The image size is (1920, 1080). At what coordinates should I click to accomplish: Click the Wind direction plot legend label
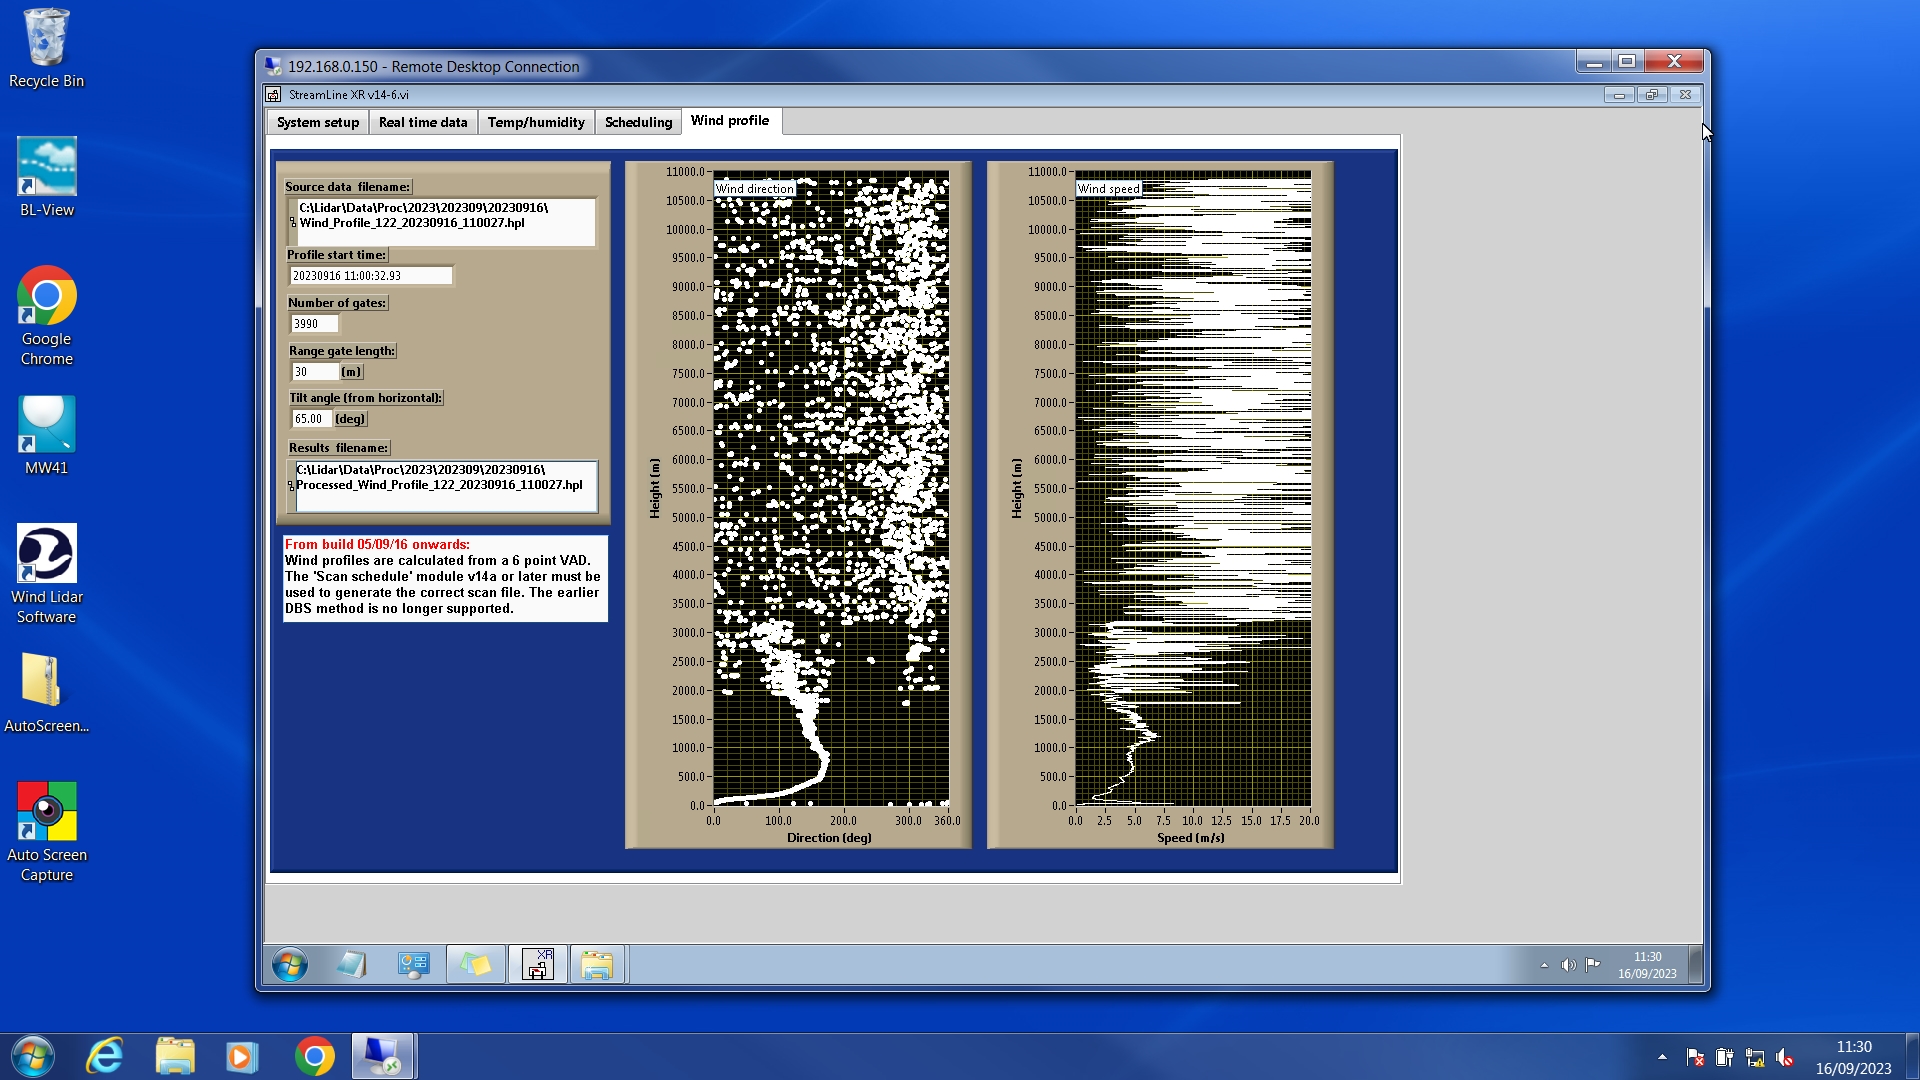pos(754,189)
